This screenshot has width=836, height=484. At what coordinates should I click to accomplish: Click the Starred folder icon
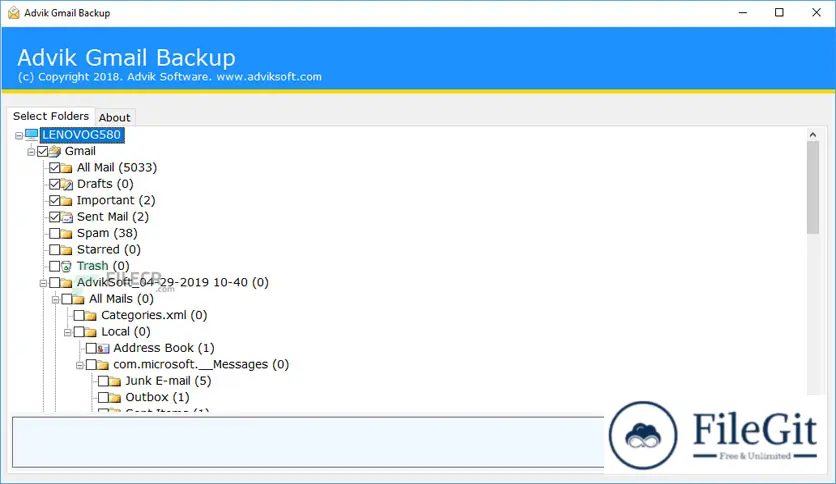tap(67, 250)
